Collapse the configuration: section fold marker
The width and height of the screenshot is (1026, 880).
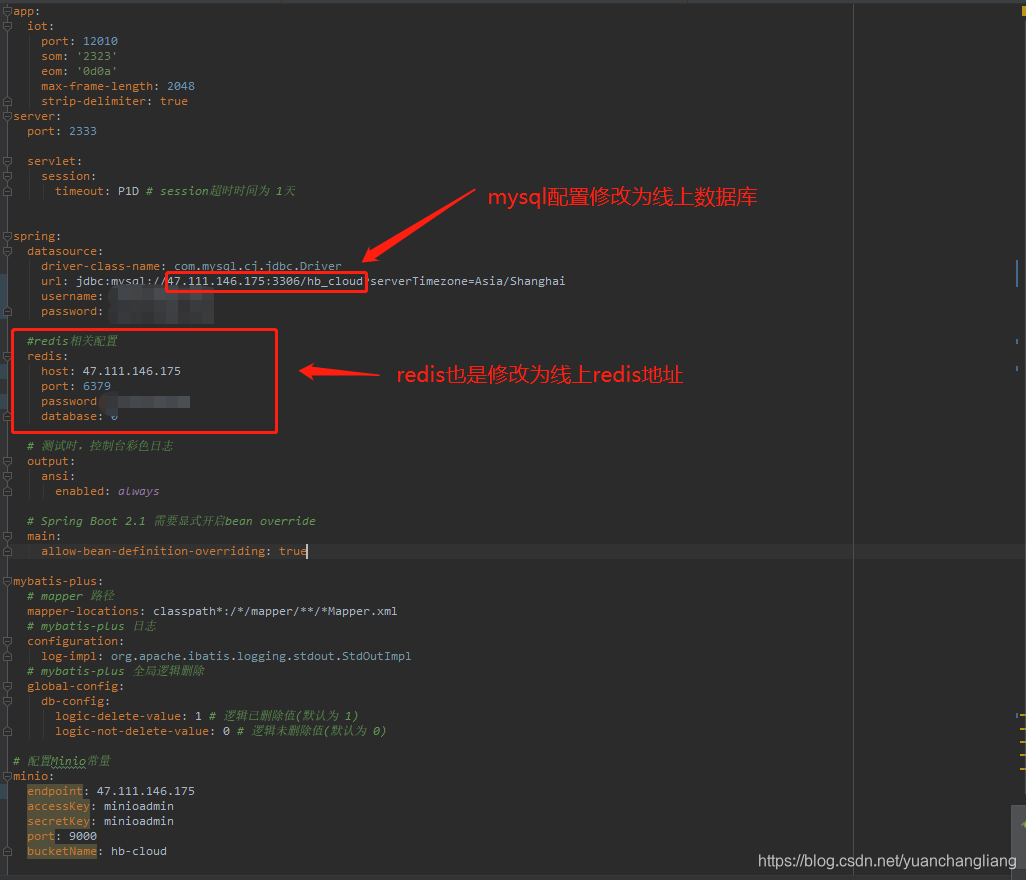7,641
